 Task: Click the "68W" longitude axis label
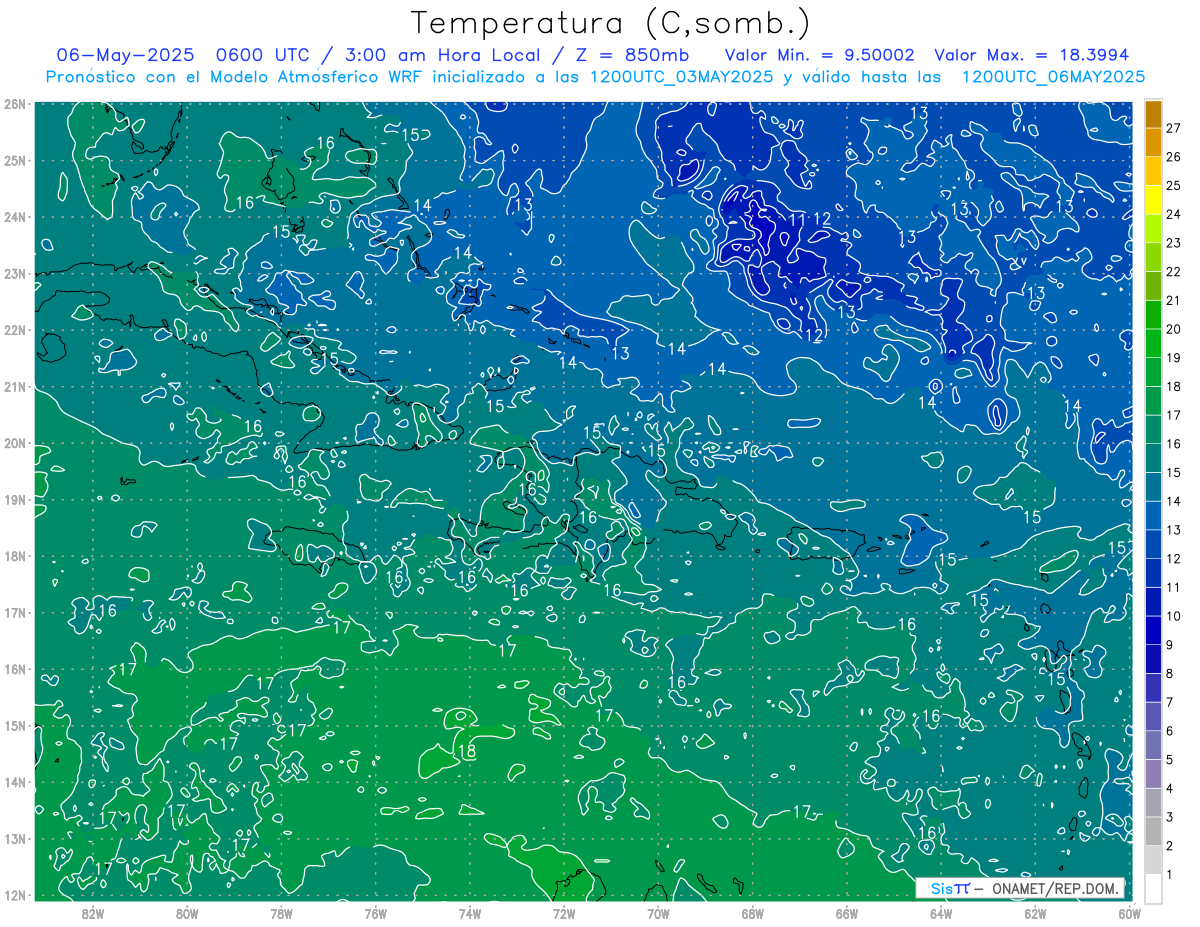(753, 913)
